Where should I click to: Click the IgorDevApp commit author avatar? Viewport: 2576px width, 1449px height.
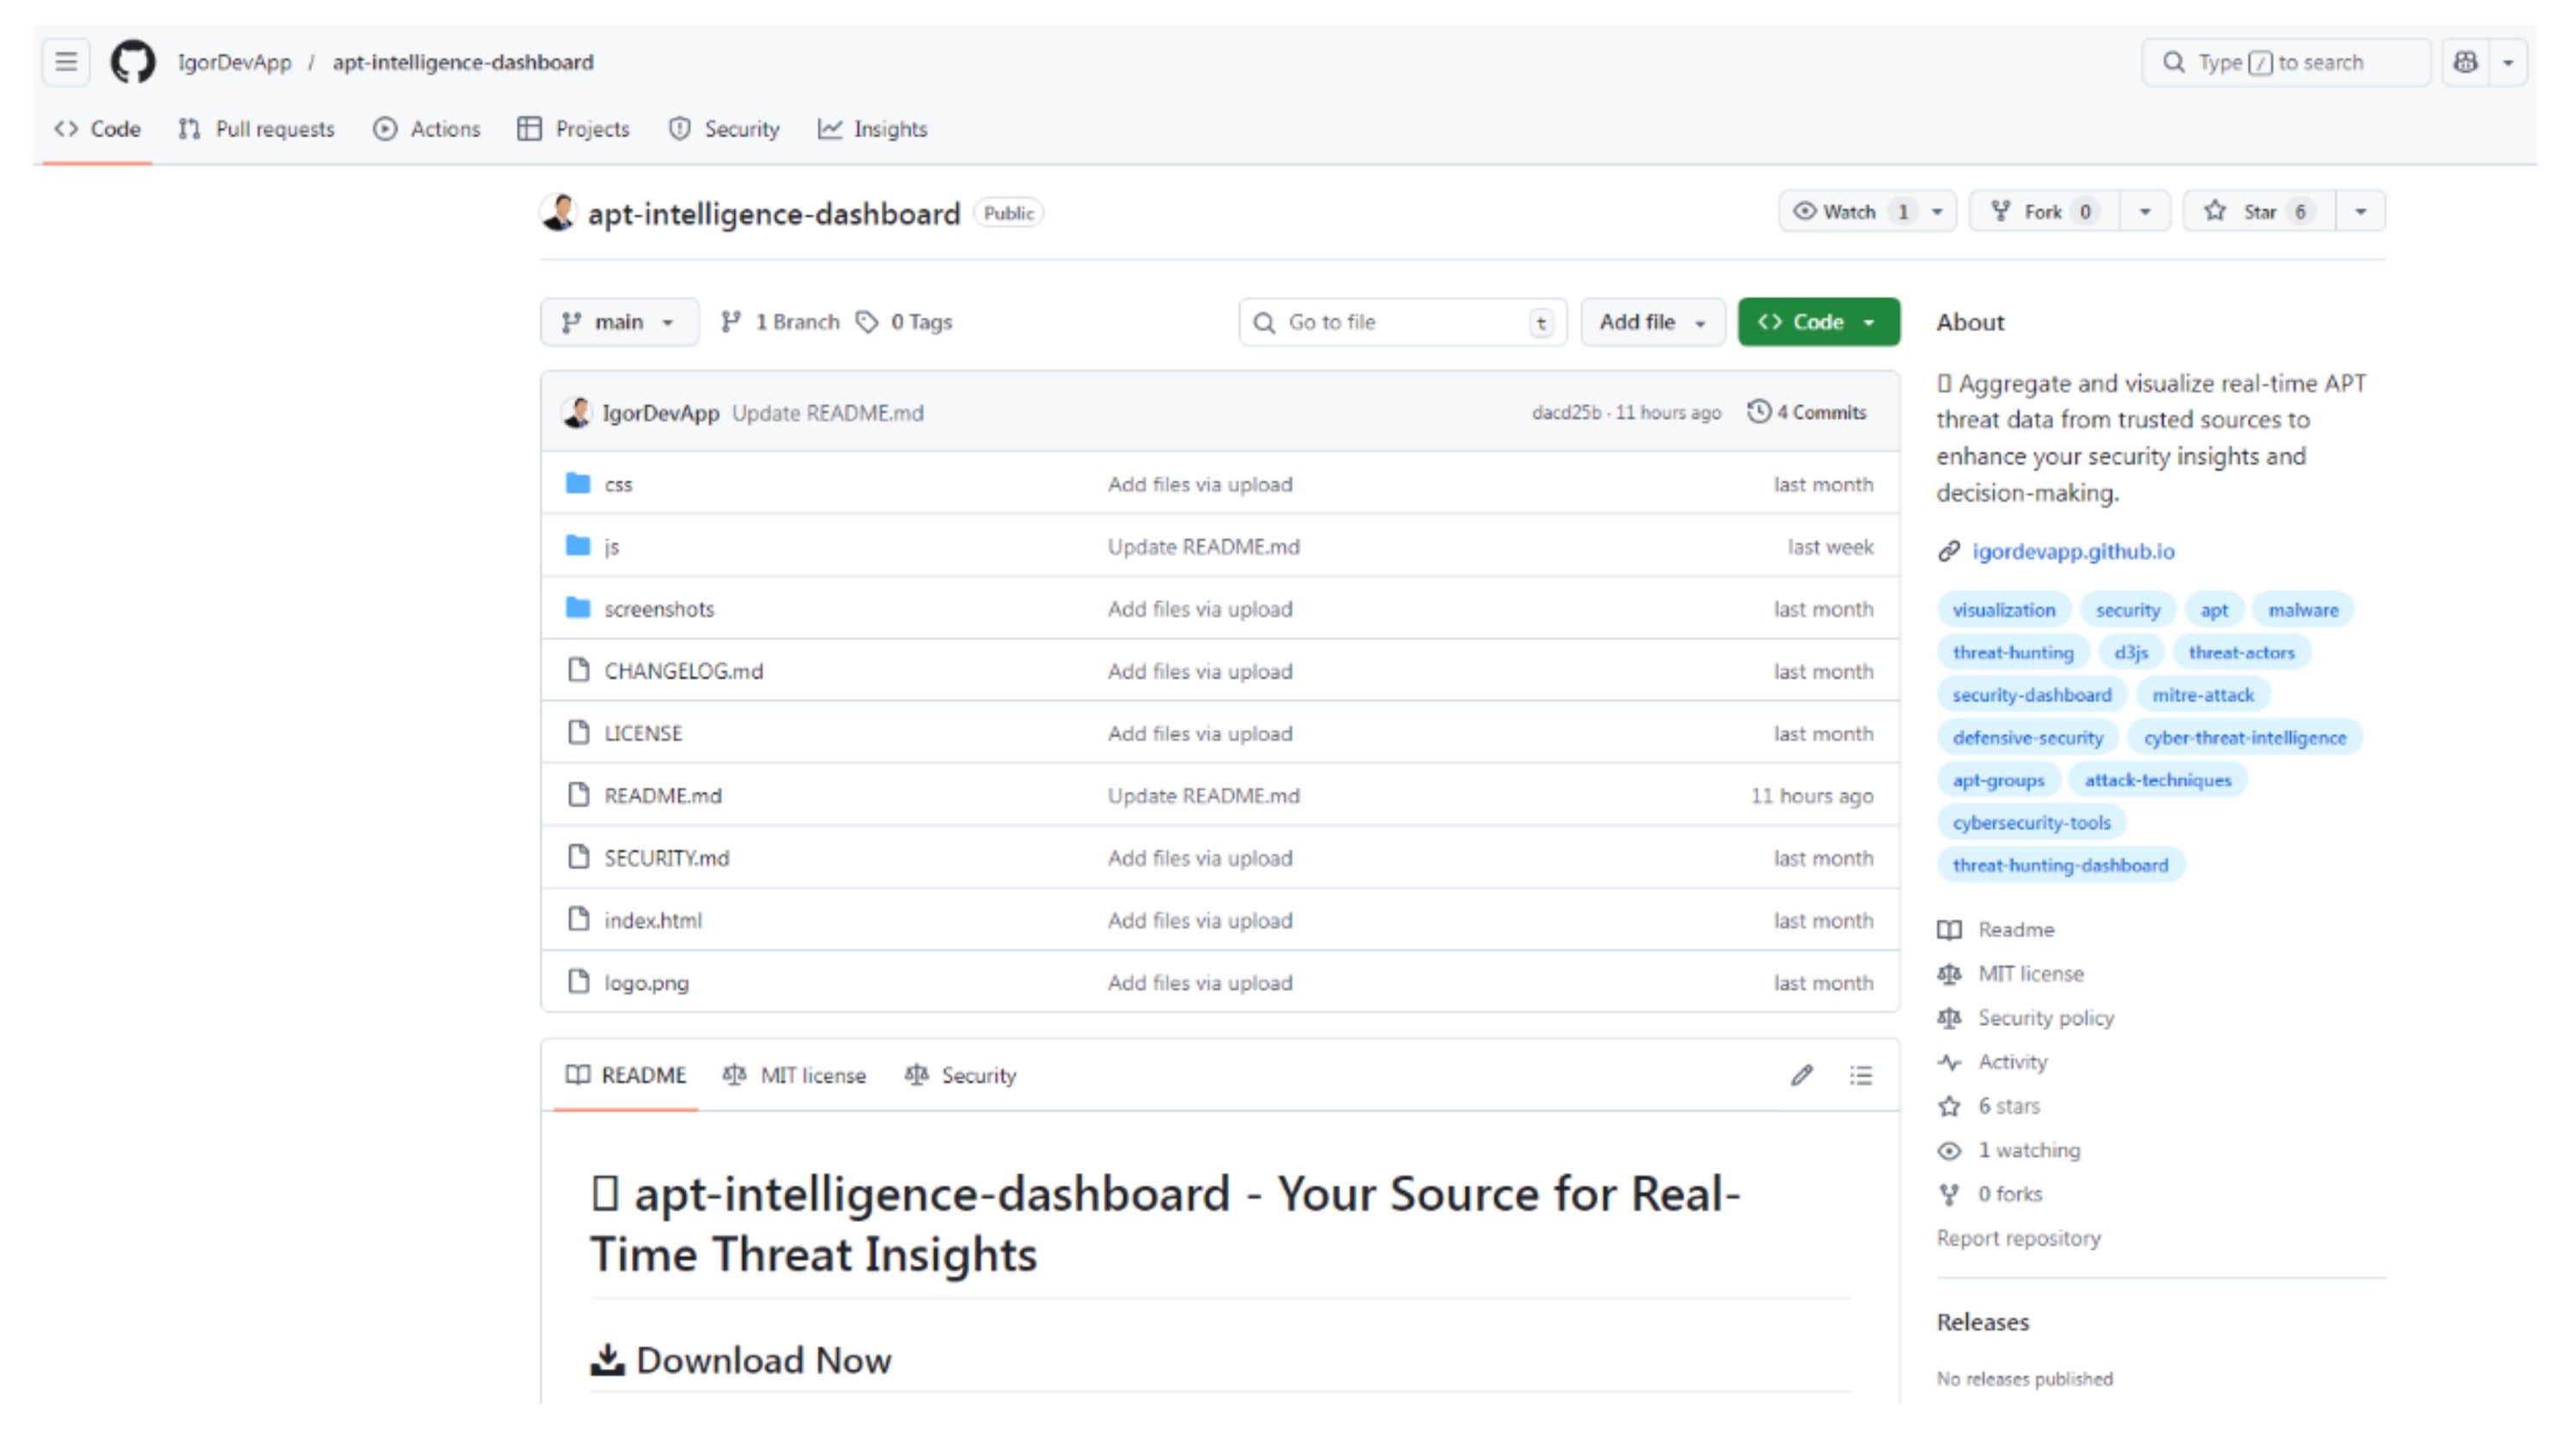coord(576,412)
